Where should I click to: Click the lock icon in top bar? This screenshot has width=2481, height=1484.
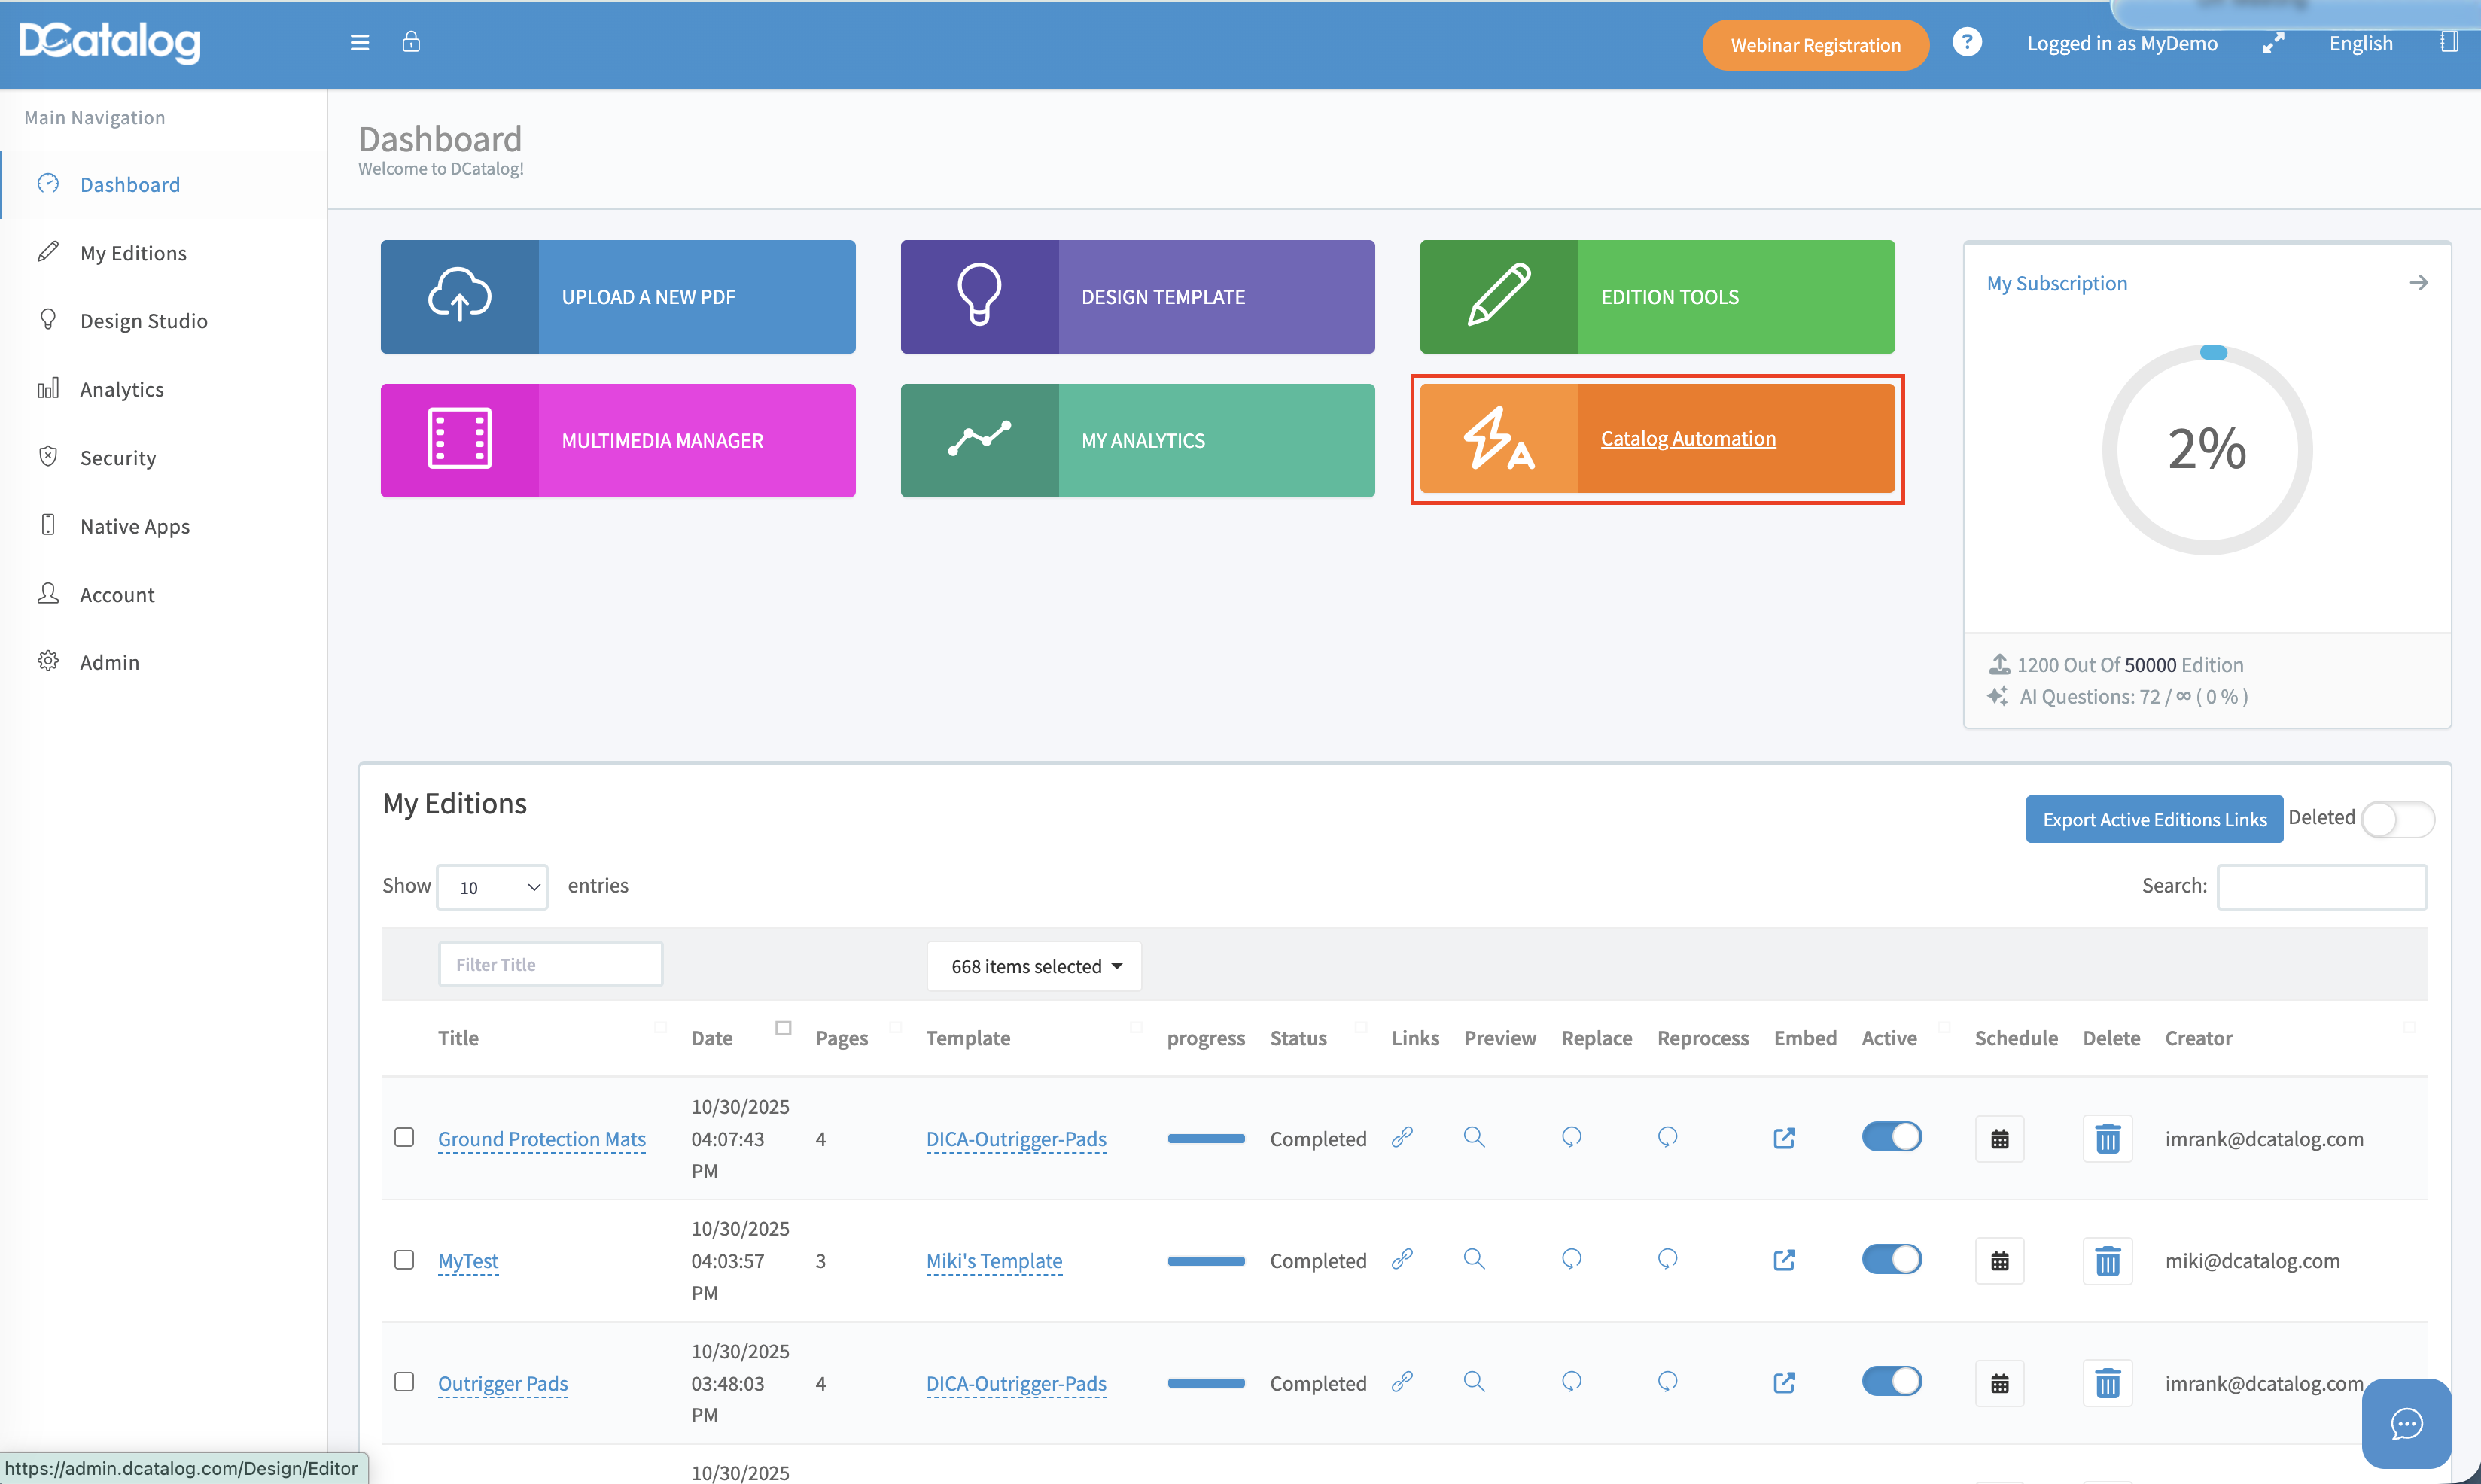(x=411, y=42)
